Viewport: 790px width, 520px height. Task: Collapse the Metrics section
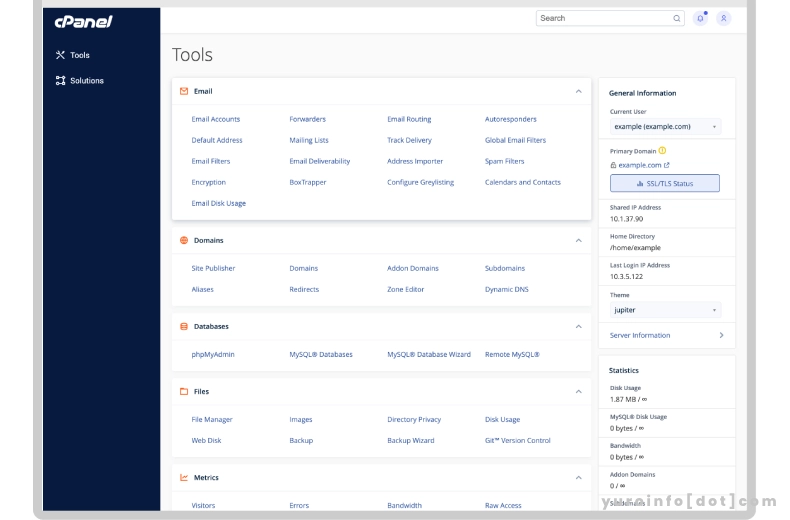[578, 478]
